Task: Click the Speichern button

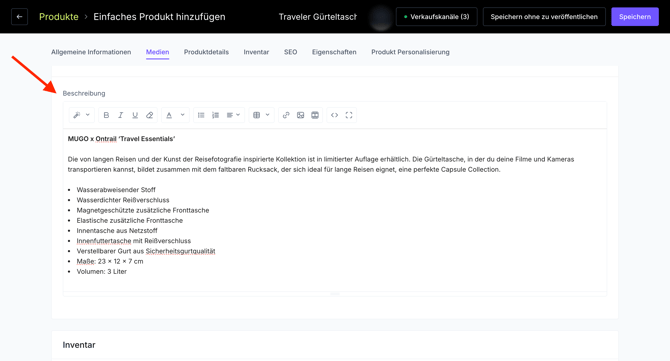Action: click(x=635, y=17)
